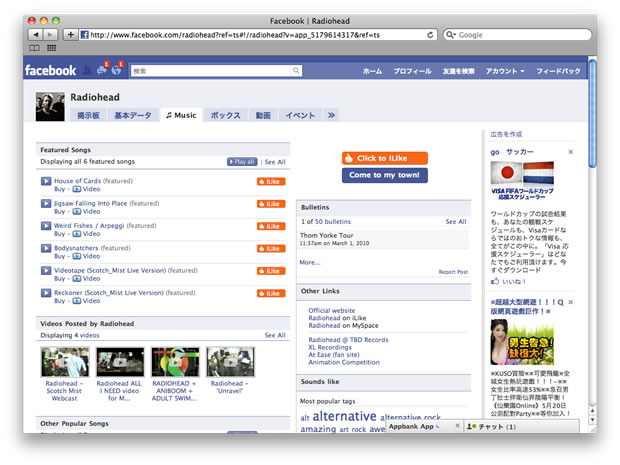Open See All for videos
The image size is (620, 465).
coord(275,335)
